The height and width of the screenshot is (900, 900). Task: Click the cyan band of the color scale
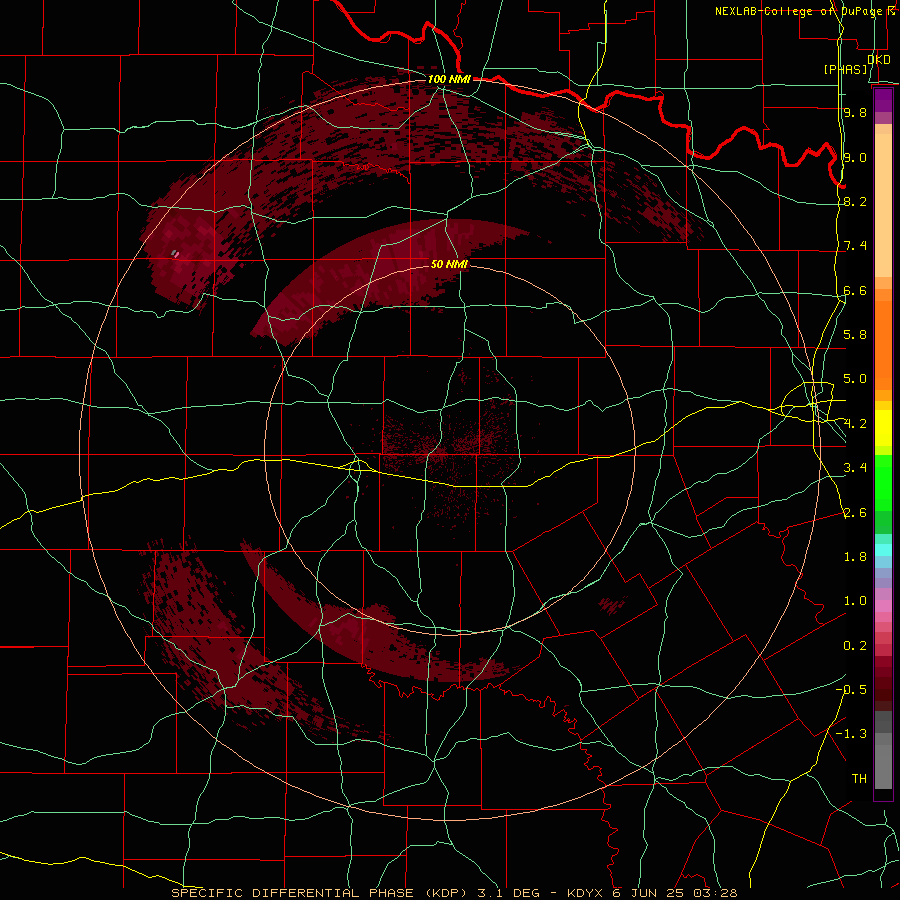883,550
